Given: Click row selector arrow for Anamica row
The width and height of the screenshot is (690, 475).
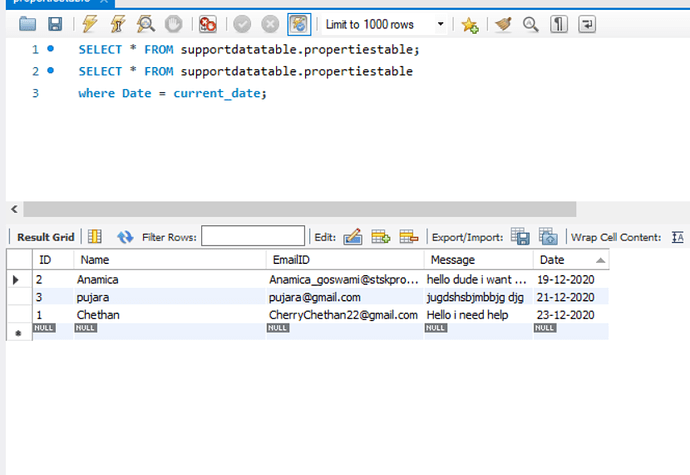Looking at the screenshot, I should tap(16, 280).
